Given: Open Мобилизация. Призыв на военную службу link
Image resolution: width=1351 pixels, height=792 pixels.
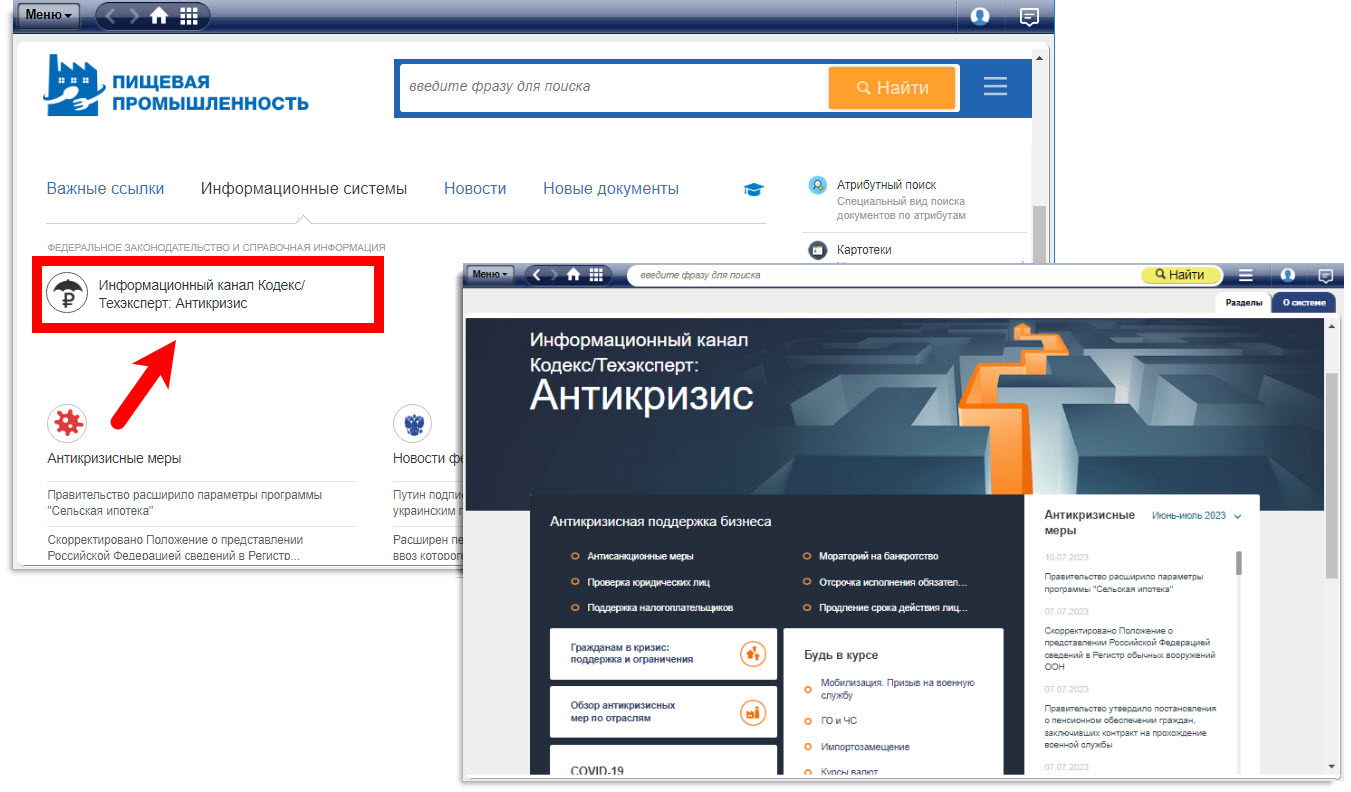Looking at the screenshot, I should (x=897, y=689).
